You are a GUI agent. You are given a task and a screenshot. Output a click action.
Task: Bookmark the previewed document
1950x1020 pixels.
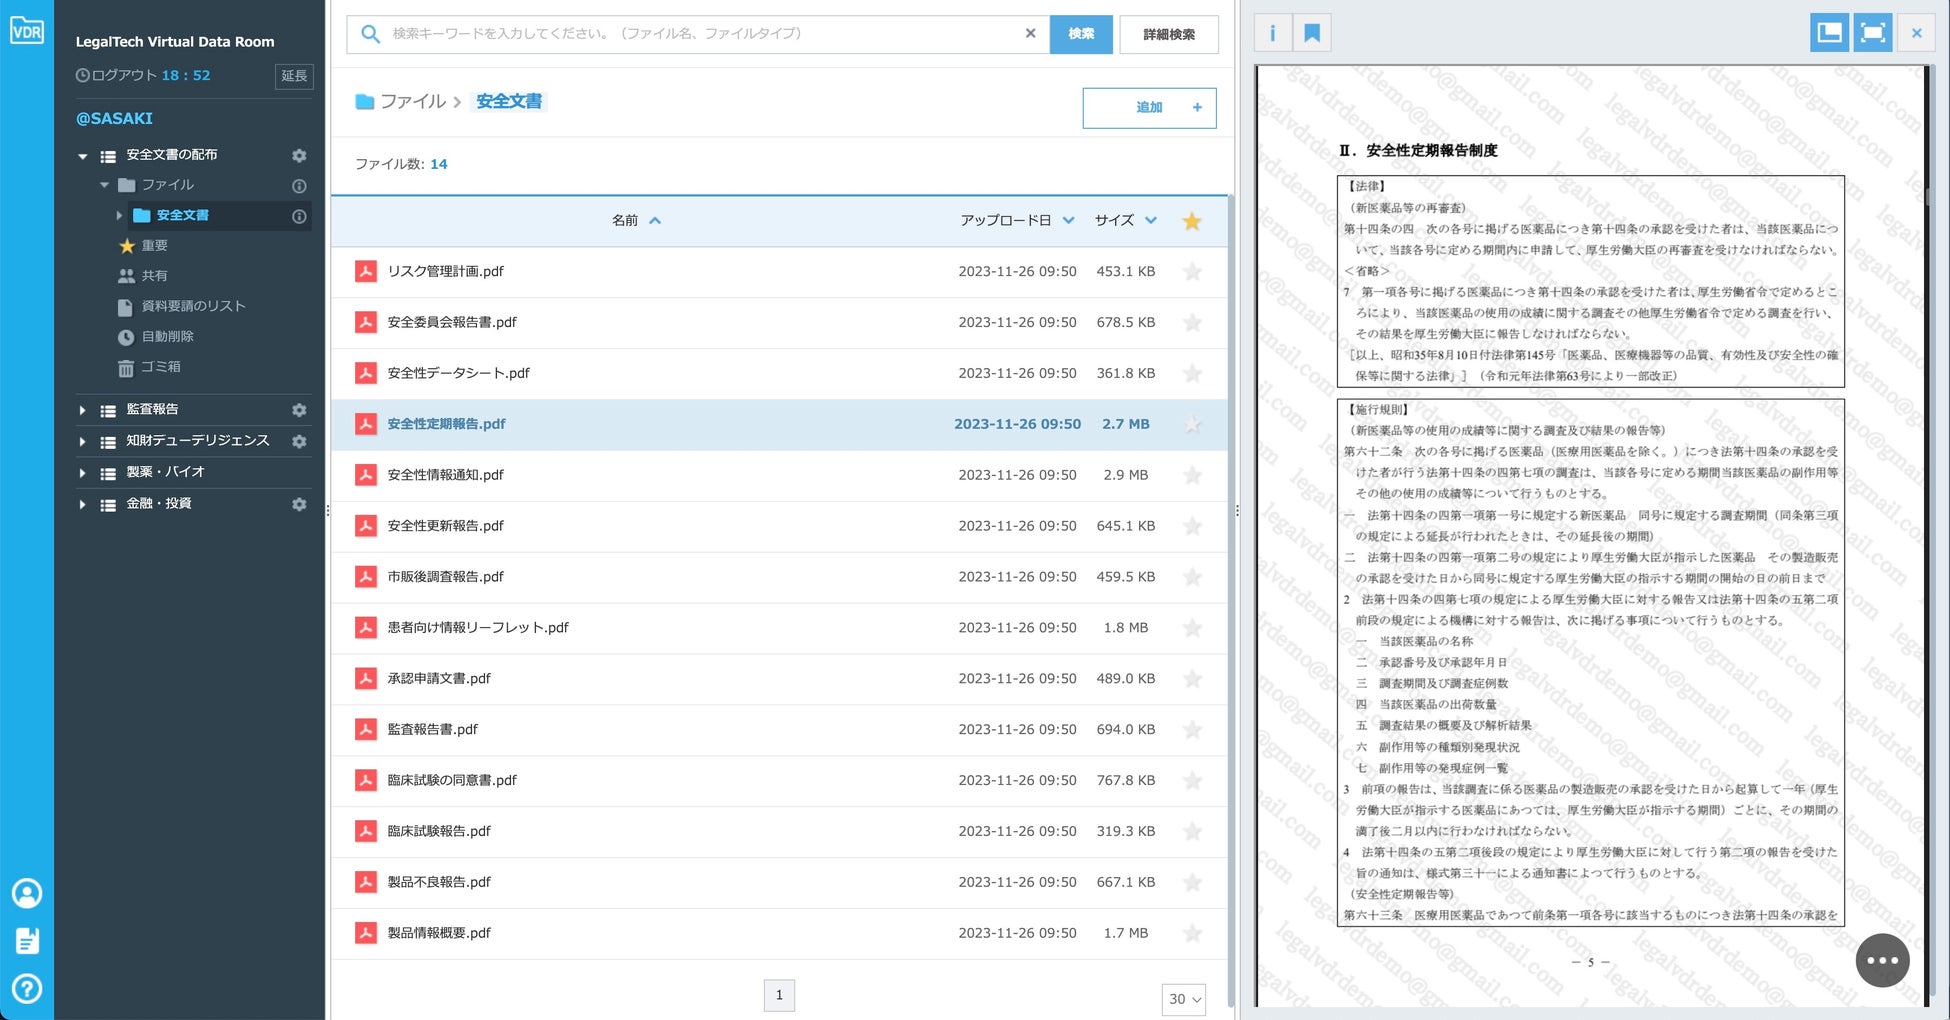point(1312,33)
